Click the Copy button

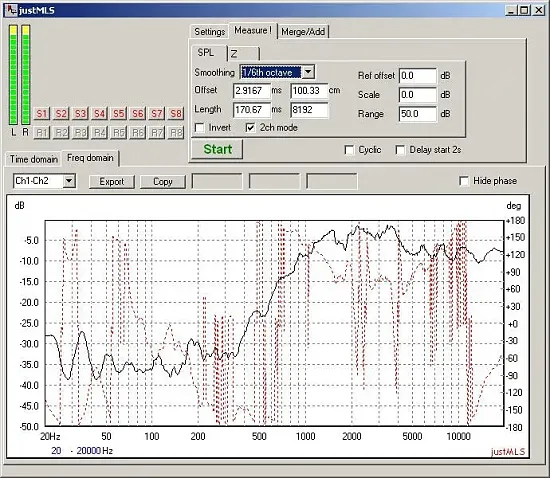tap(162, 182)
